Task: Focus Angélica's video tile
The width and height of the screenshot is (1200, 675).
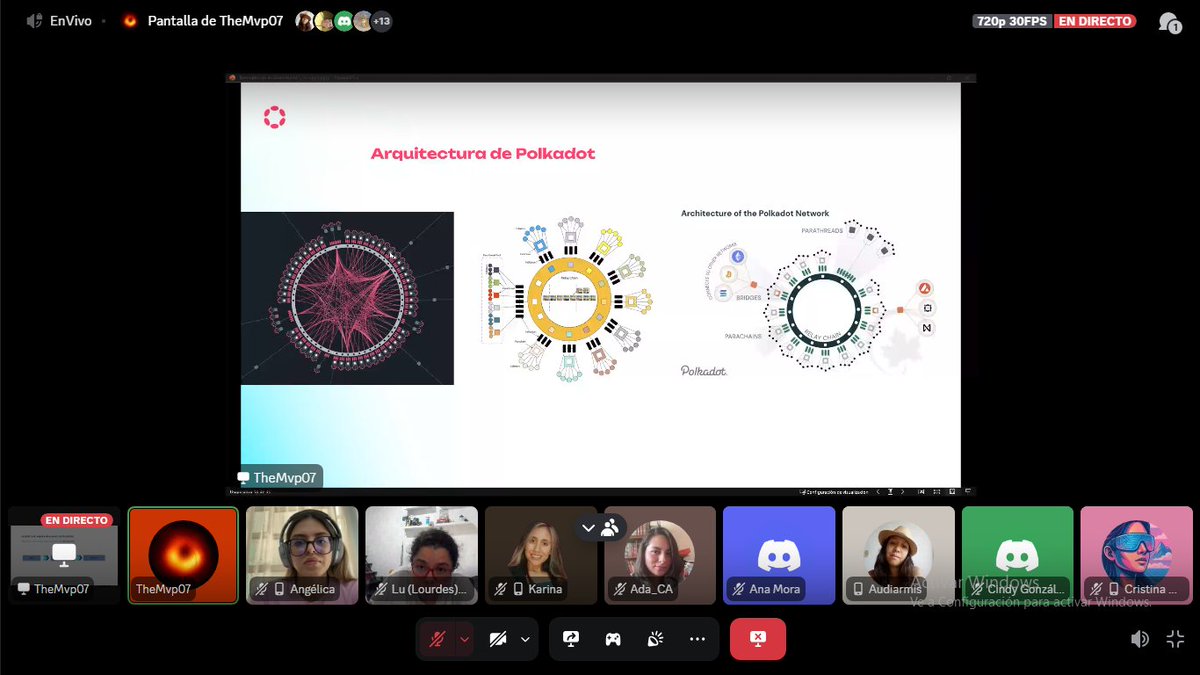Action: tap(302, 555)
